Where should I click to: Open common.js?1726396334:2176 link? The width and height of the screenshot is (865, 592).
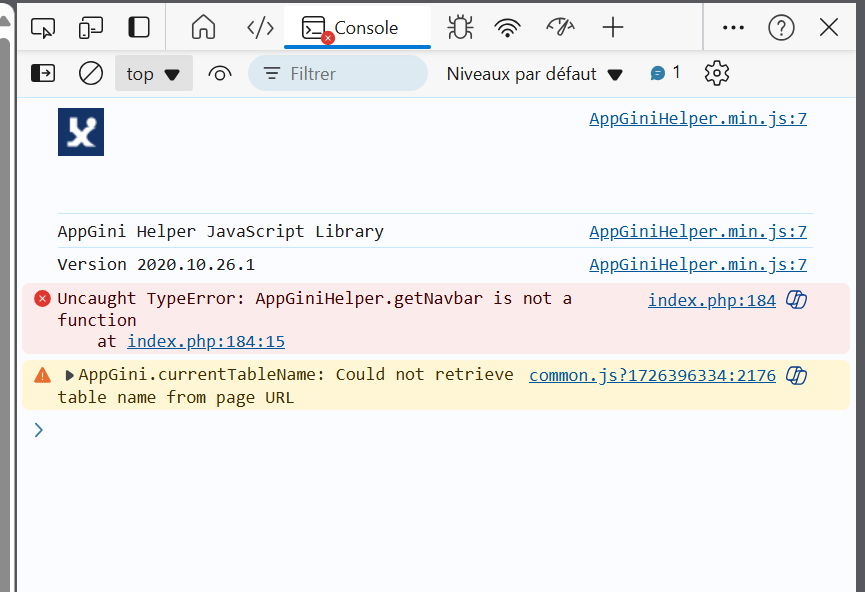(652, 376)
